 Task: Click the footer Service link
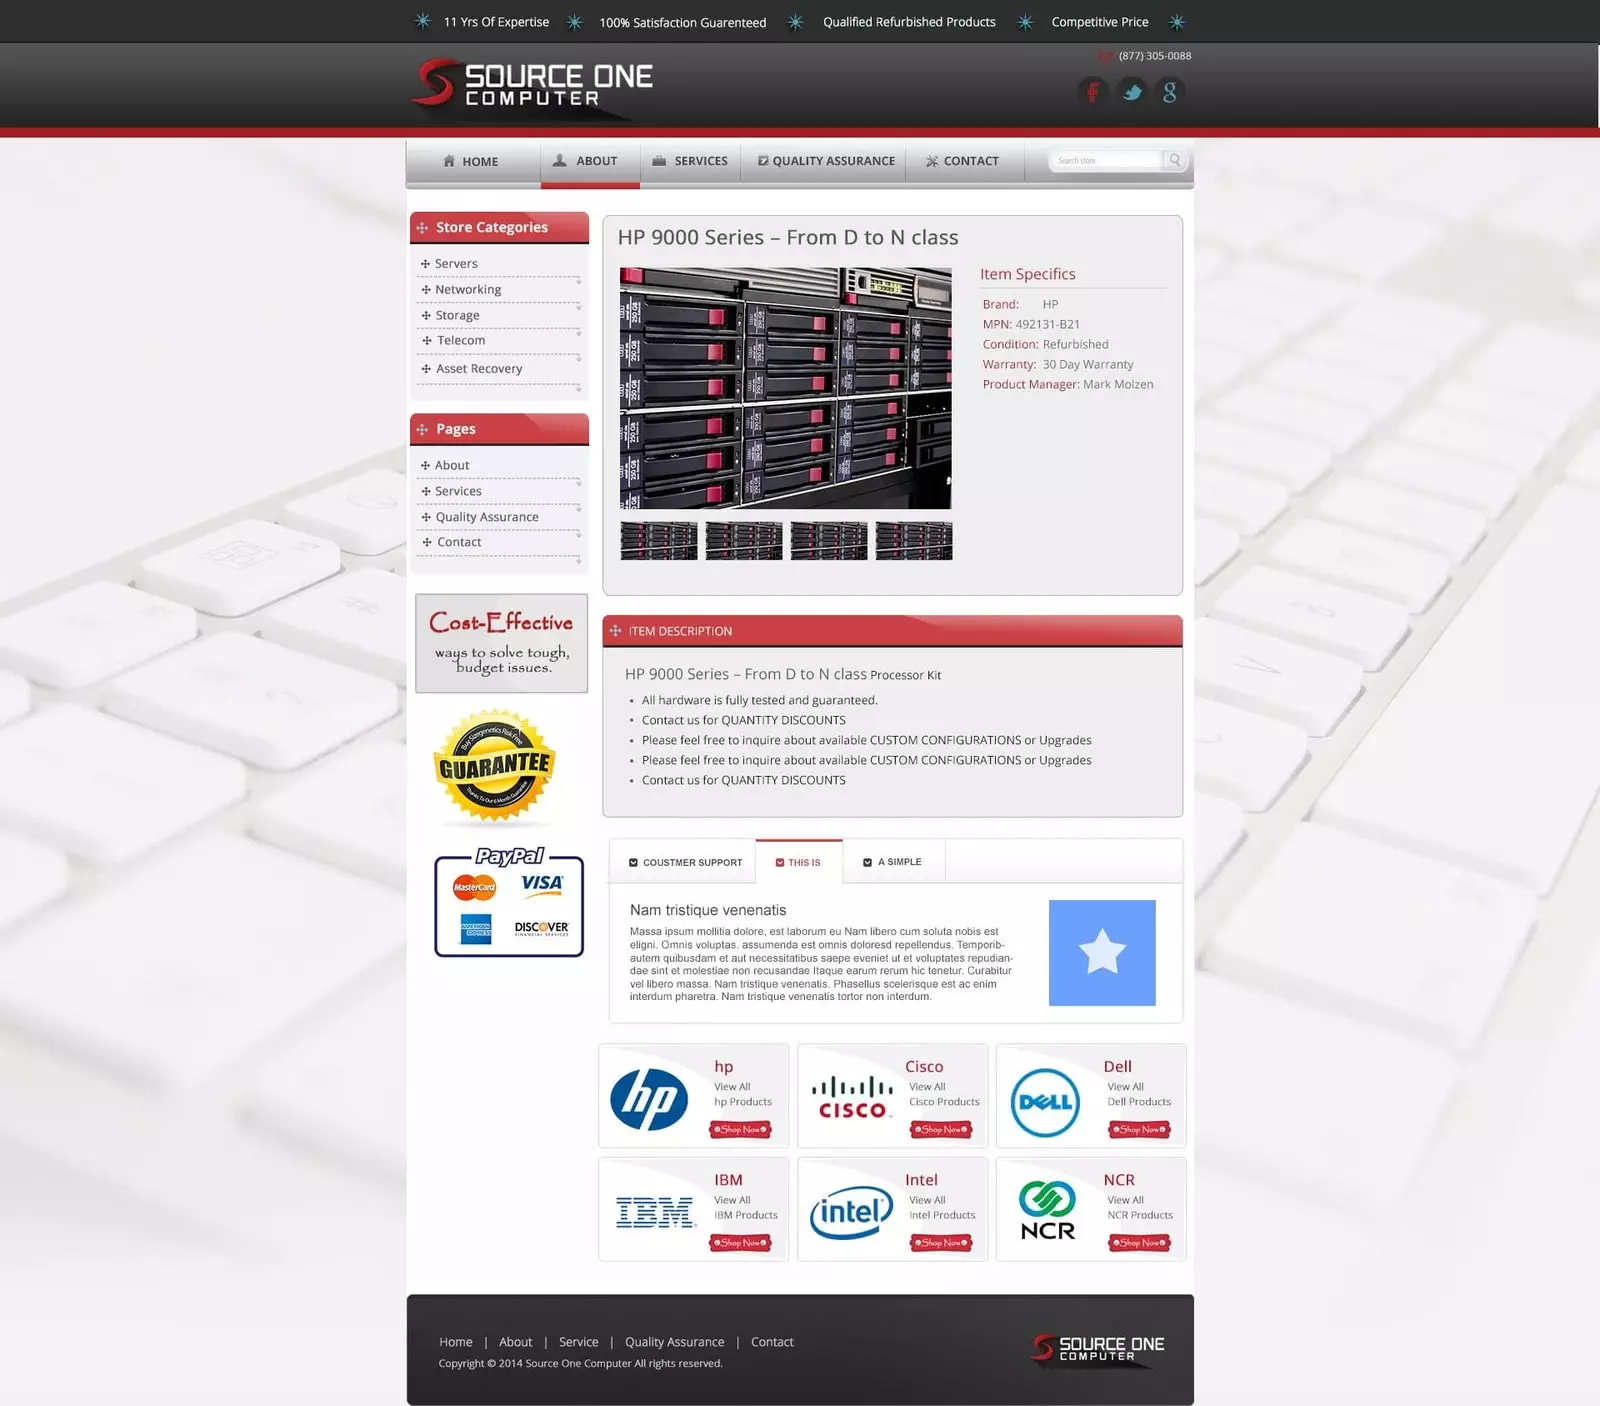(578, 1342)
